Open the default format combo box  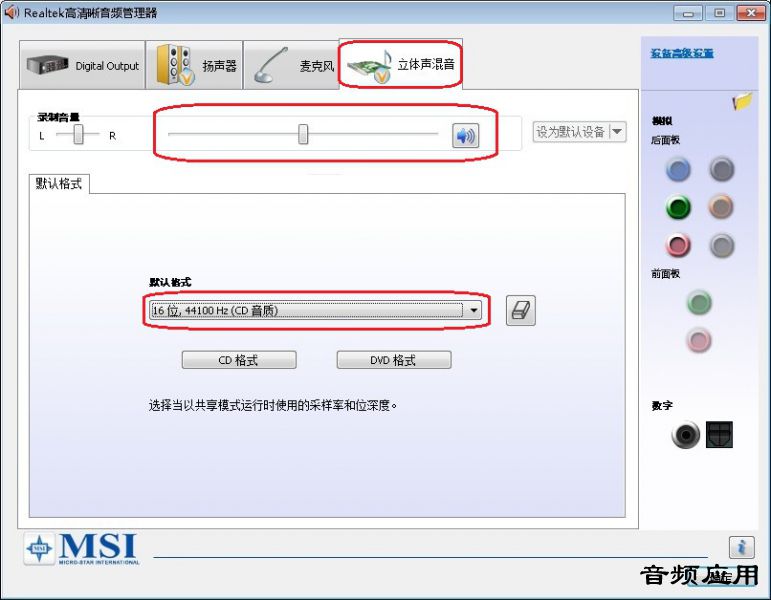[316, 310]
